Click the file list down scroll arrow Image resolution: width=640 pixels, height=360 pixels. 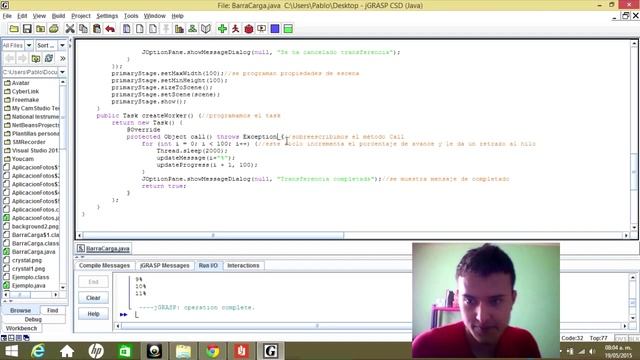pos(62,287)
